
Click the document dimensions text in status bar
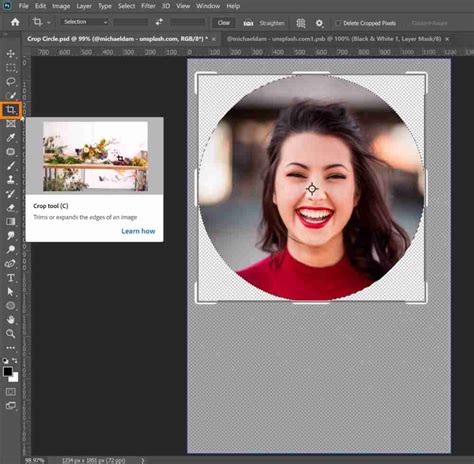[94, 460]
